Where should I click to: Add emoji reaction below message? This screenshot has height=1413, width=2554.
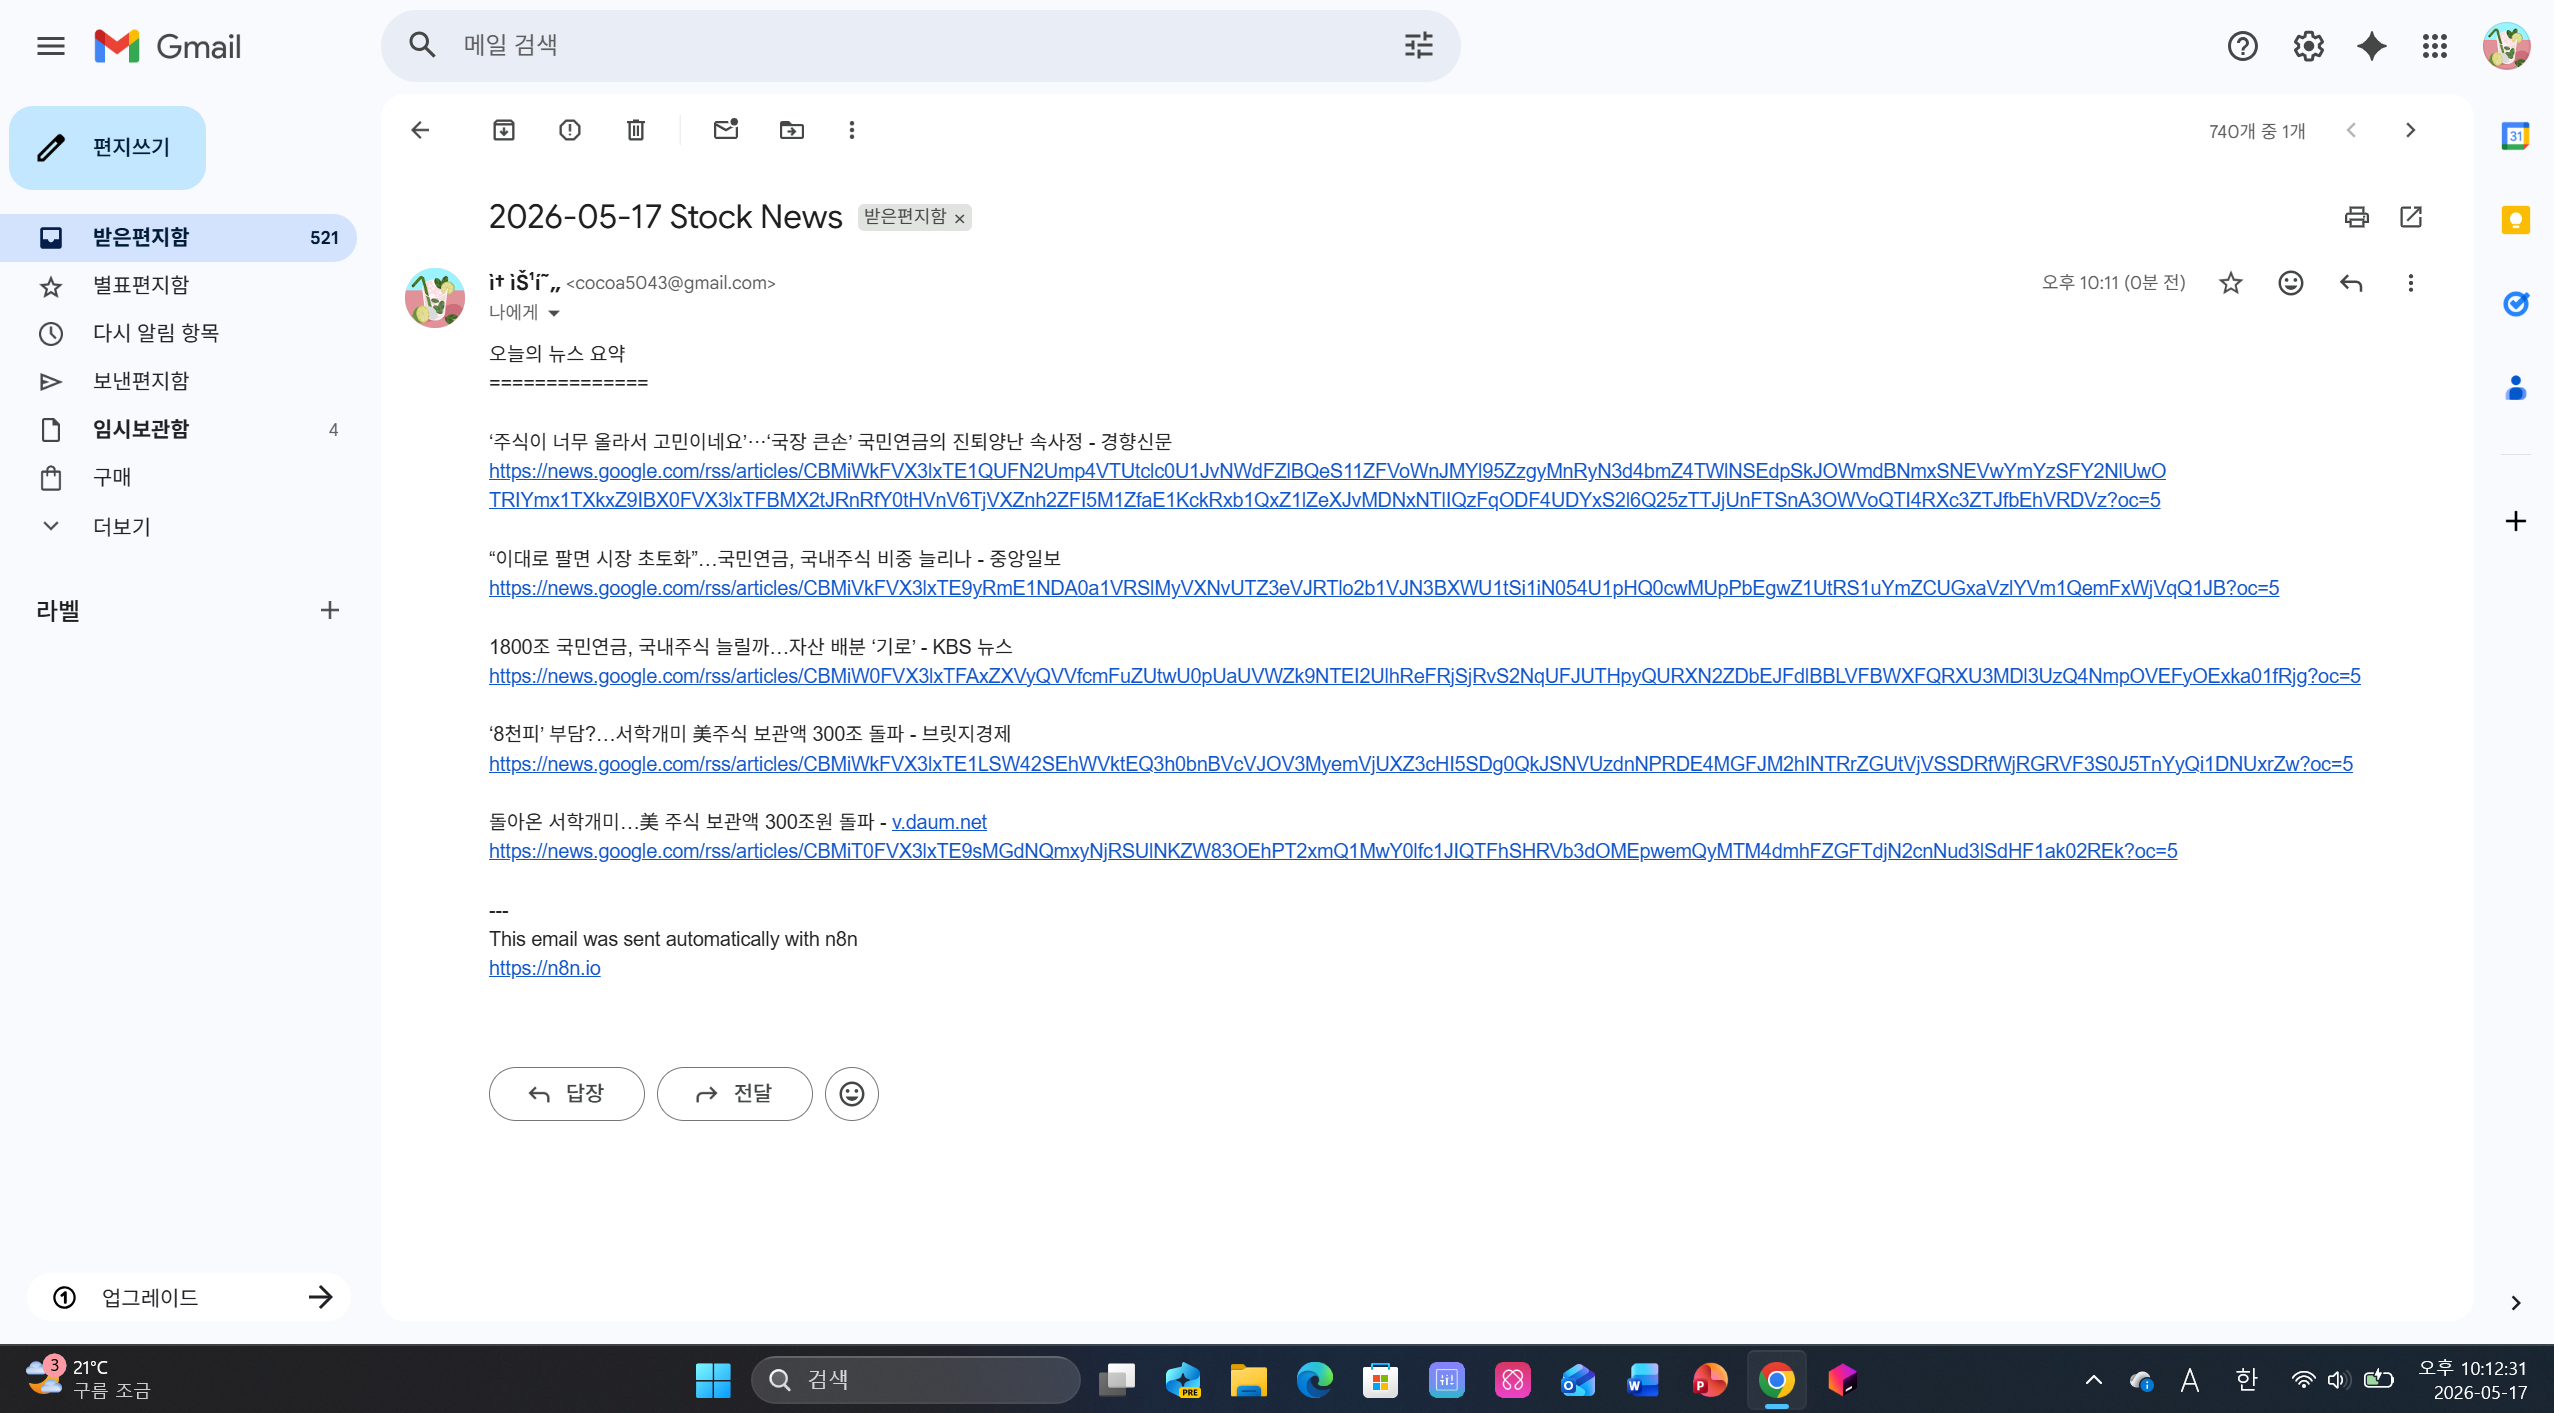click(852, 1094)
